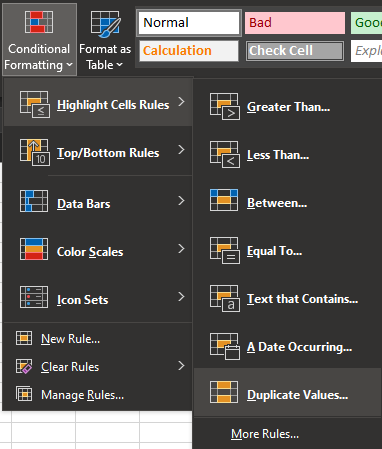Click the Greater Than rule icon
The image size is (382, 449).
[225, 107]
